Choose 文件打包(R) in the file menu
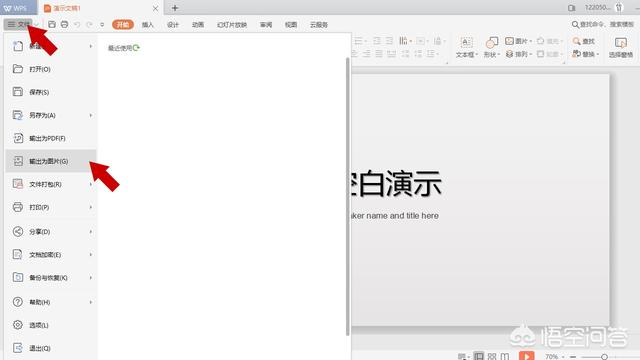This screenshot has width=640, height=360. click(x=51, y=184)
